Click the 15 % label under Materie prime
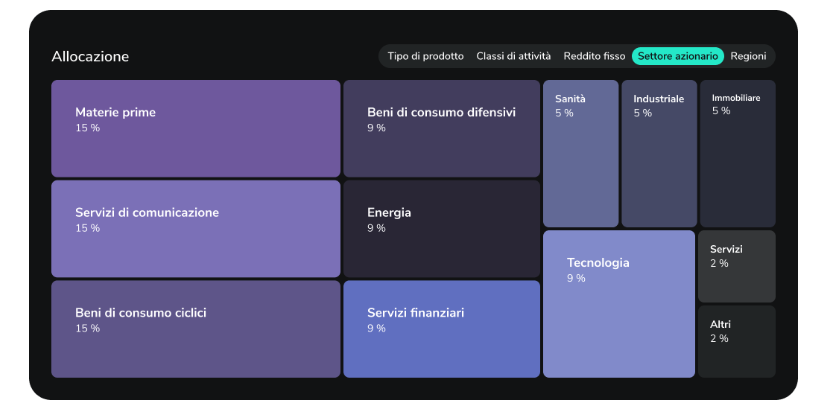The width and height of the screenshot is (826, 413). coord(88,128)
